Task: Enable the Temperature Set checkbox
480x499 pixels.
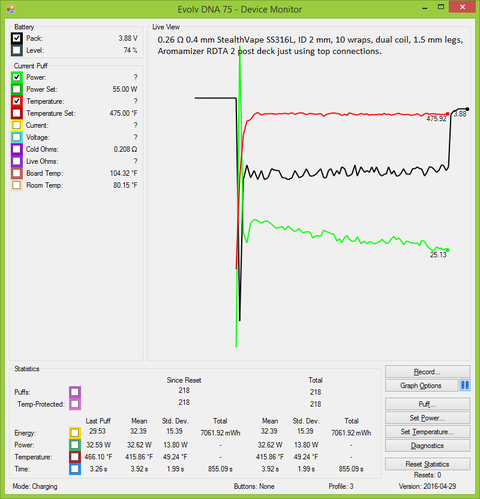Action: [x=17, y=113]
